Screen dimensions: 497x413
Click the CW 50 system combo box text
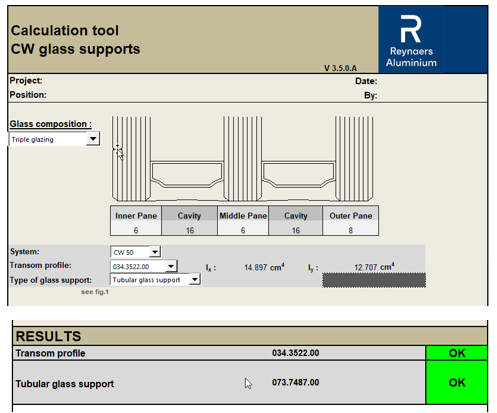click(x=124, y=253)
